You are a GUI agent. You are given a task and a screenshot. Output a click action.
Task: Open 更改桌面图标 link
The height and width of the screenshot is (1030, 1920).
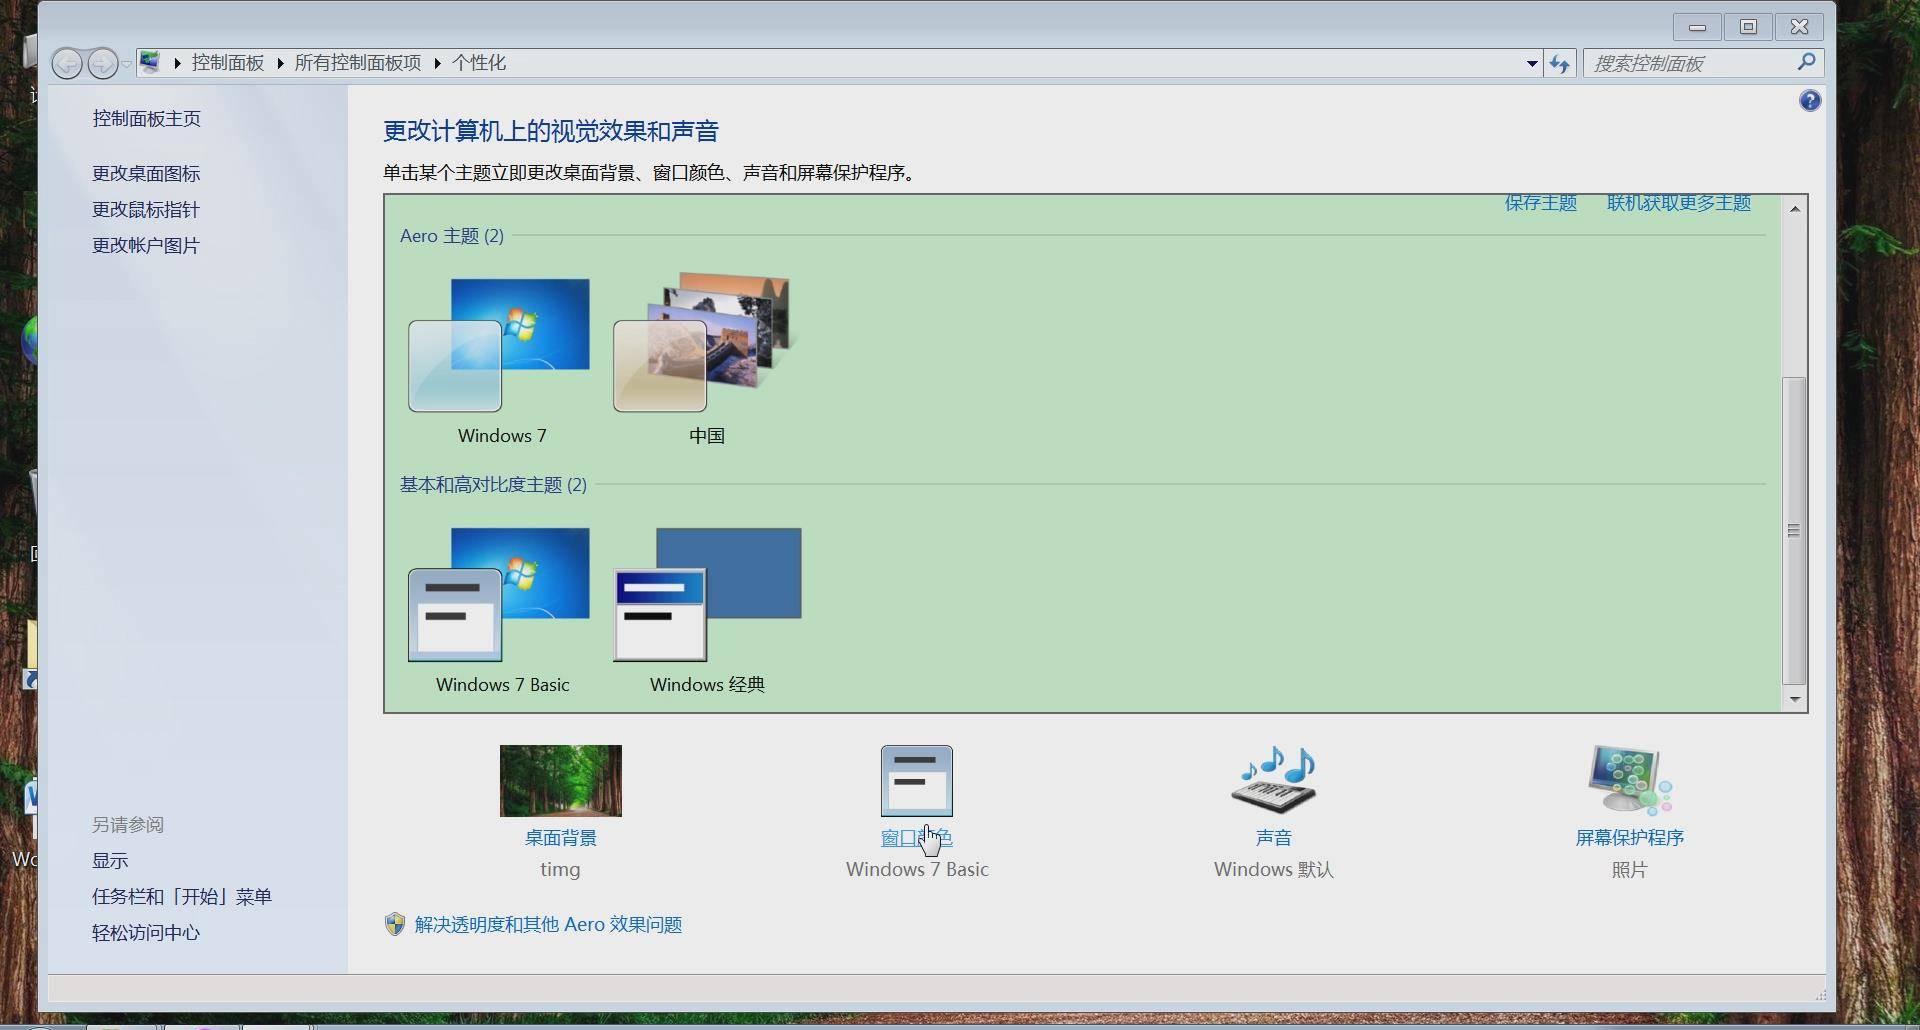tap(146, 174)
